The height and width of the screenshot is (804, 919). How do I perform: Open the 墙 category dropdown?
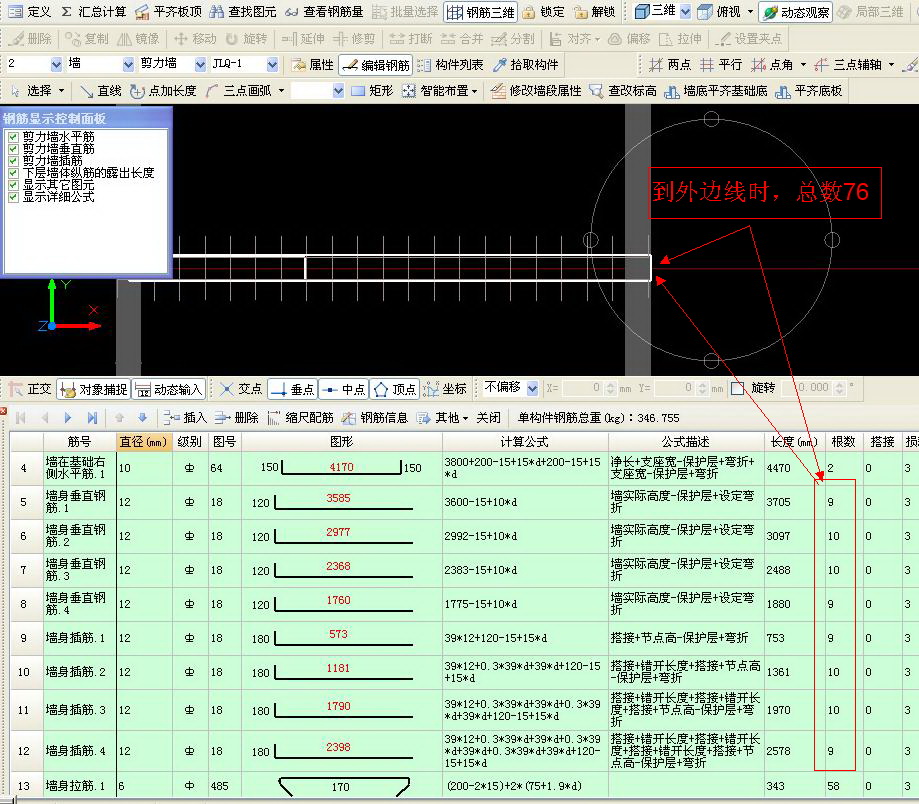coord(128,64)
